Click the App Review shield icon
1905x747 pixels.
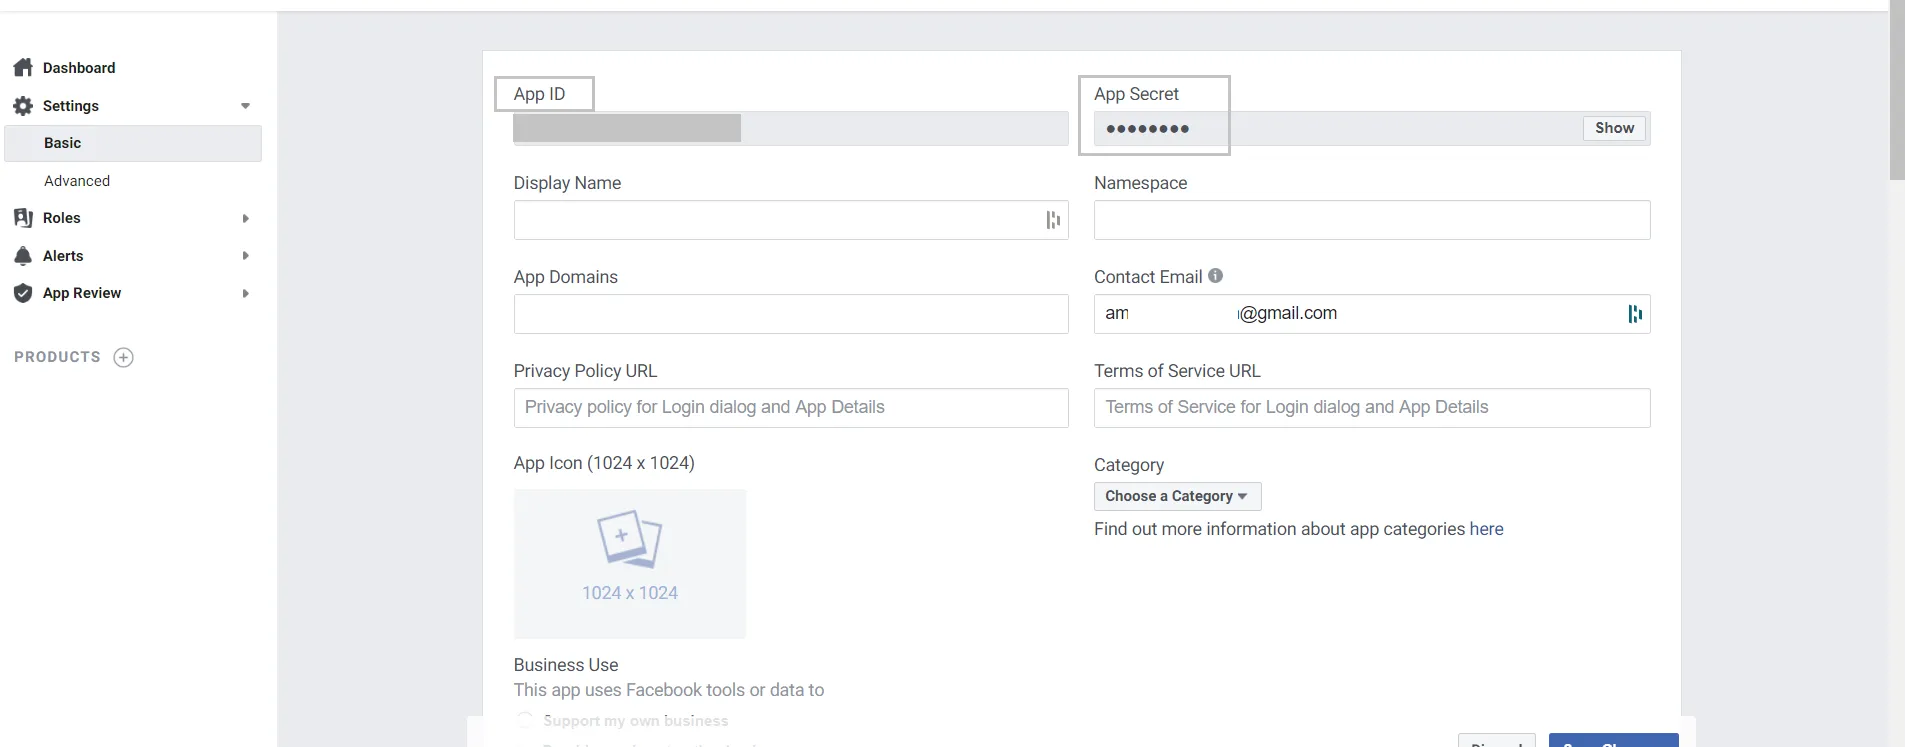pyautogui.click(x=23, y=293)
